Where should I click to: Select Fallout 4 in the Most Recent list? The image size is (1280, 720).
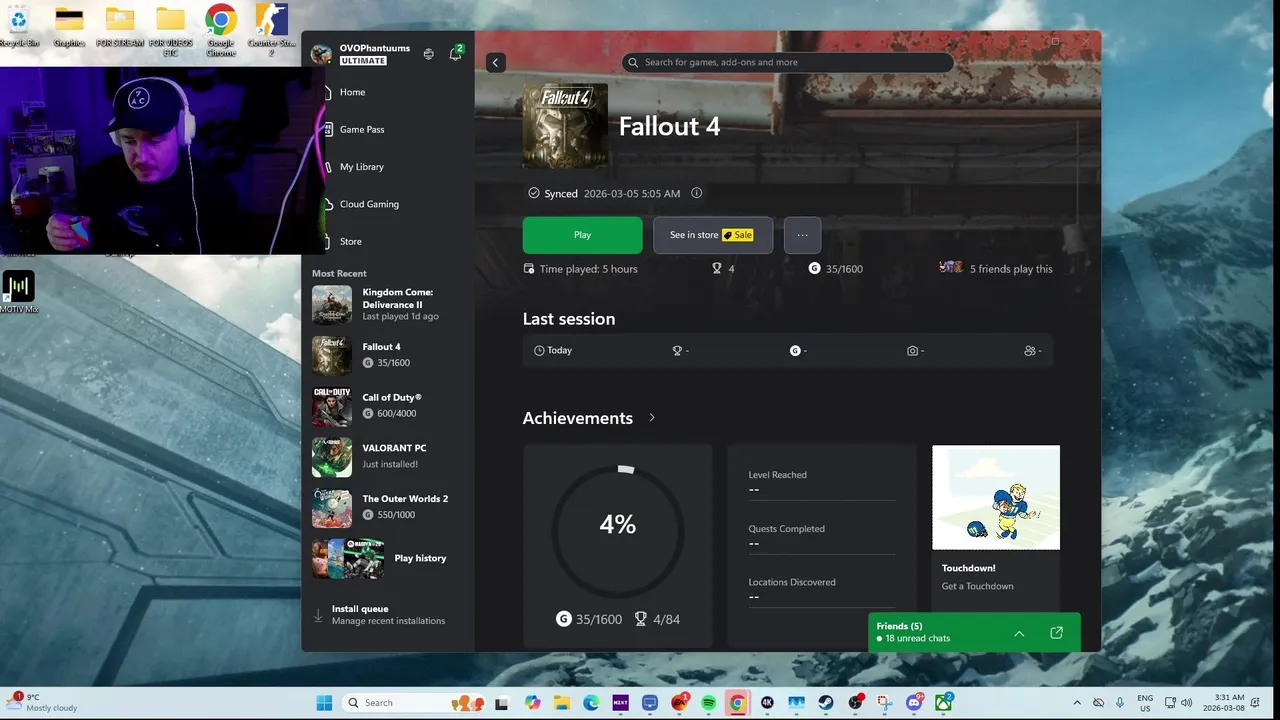point(388,355)
